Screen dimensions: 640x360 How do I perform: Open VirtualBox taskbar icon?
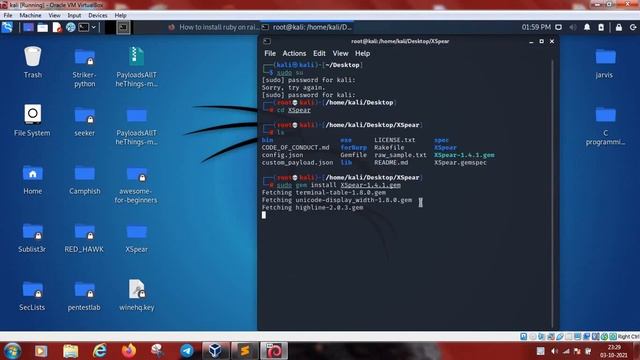tap(215, 351)
